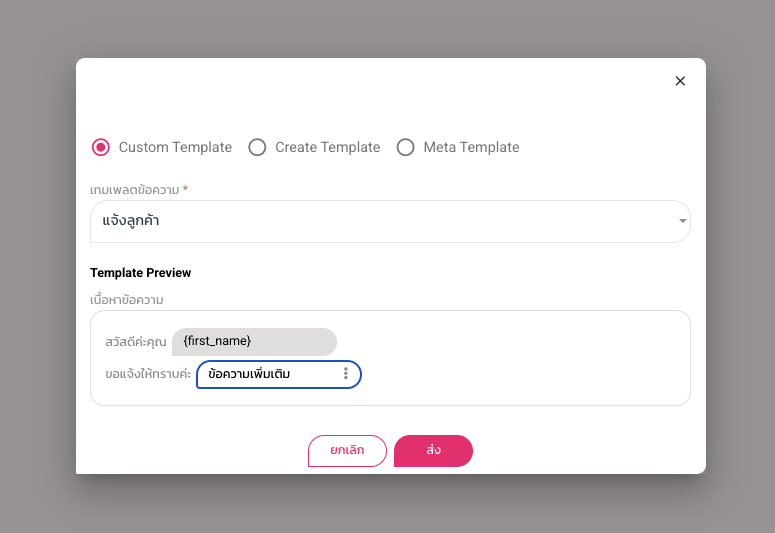Select the Create Template radio button
Image resolution: width=775 pixels, height=533 pixels.
pyautogui.click(x=257, y=147)
